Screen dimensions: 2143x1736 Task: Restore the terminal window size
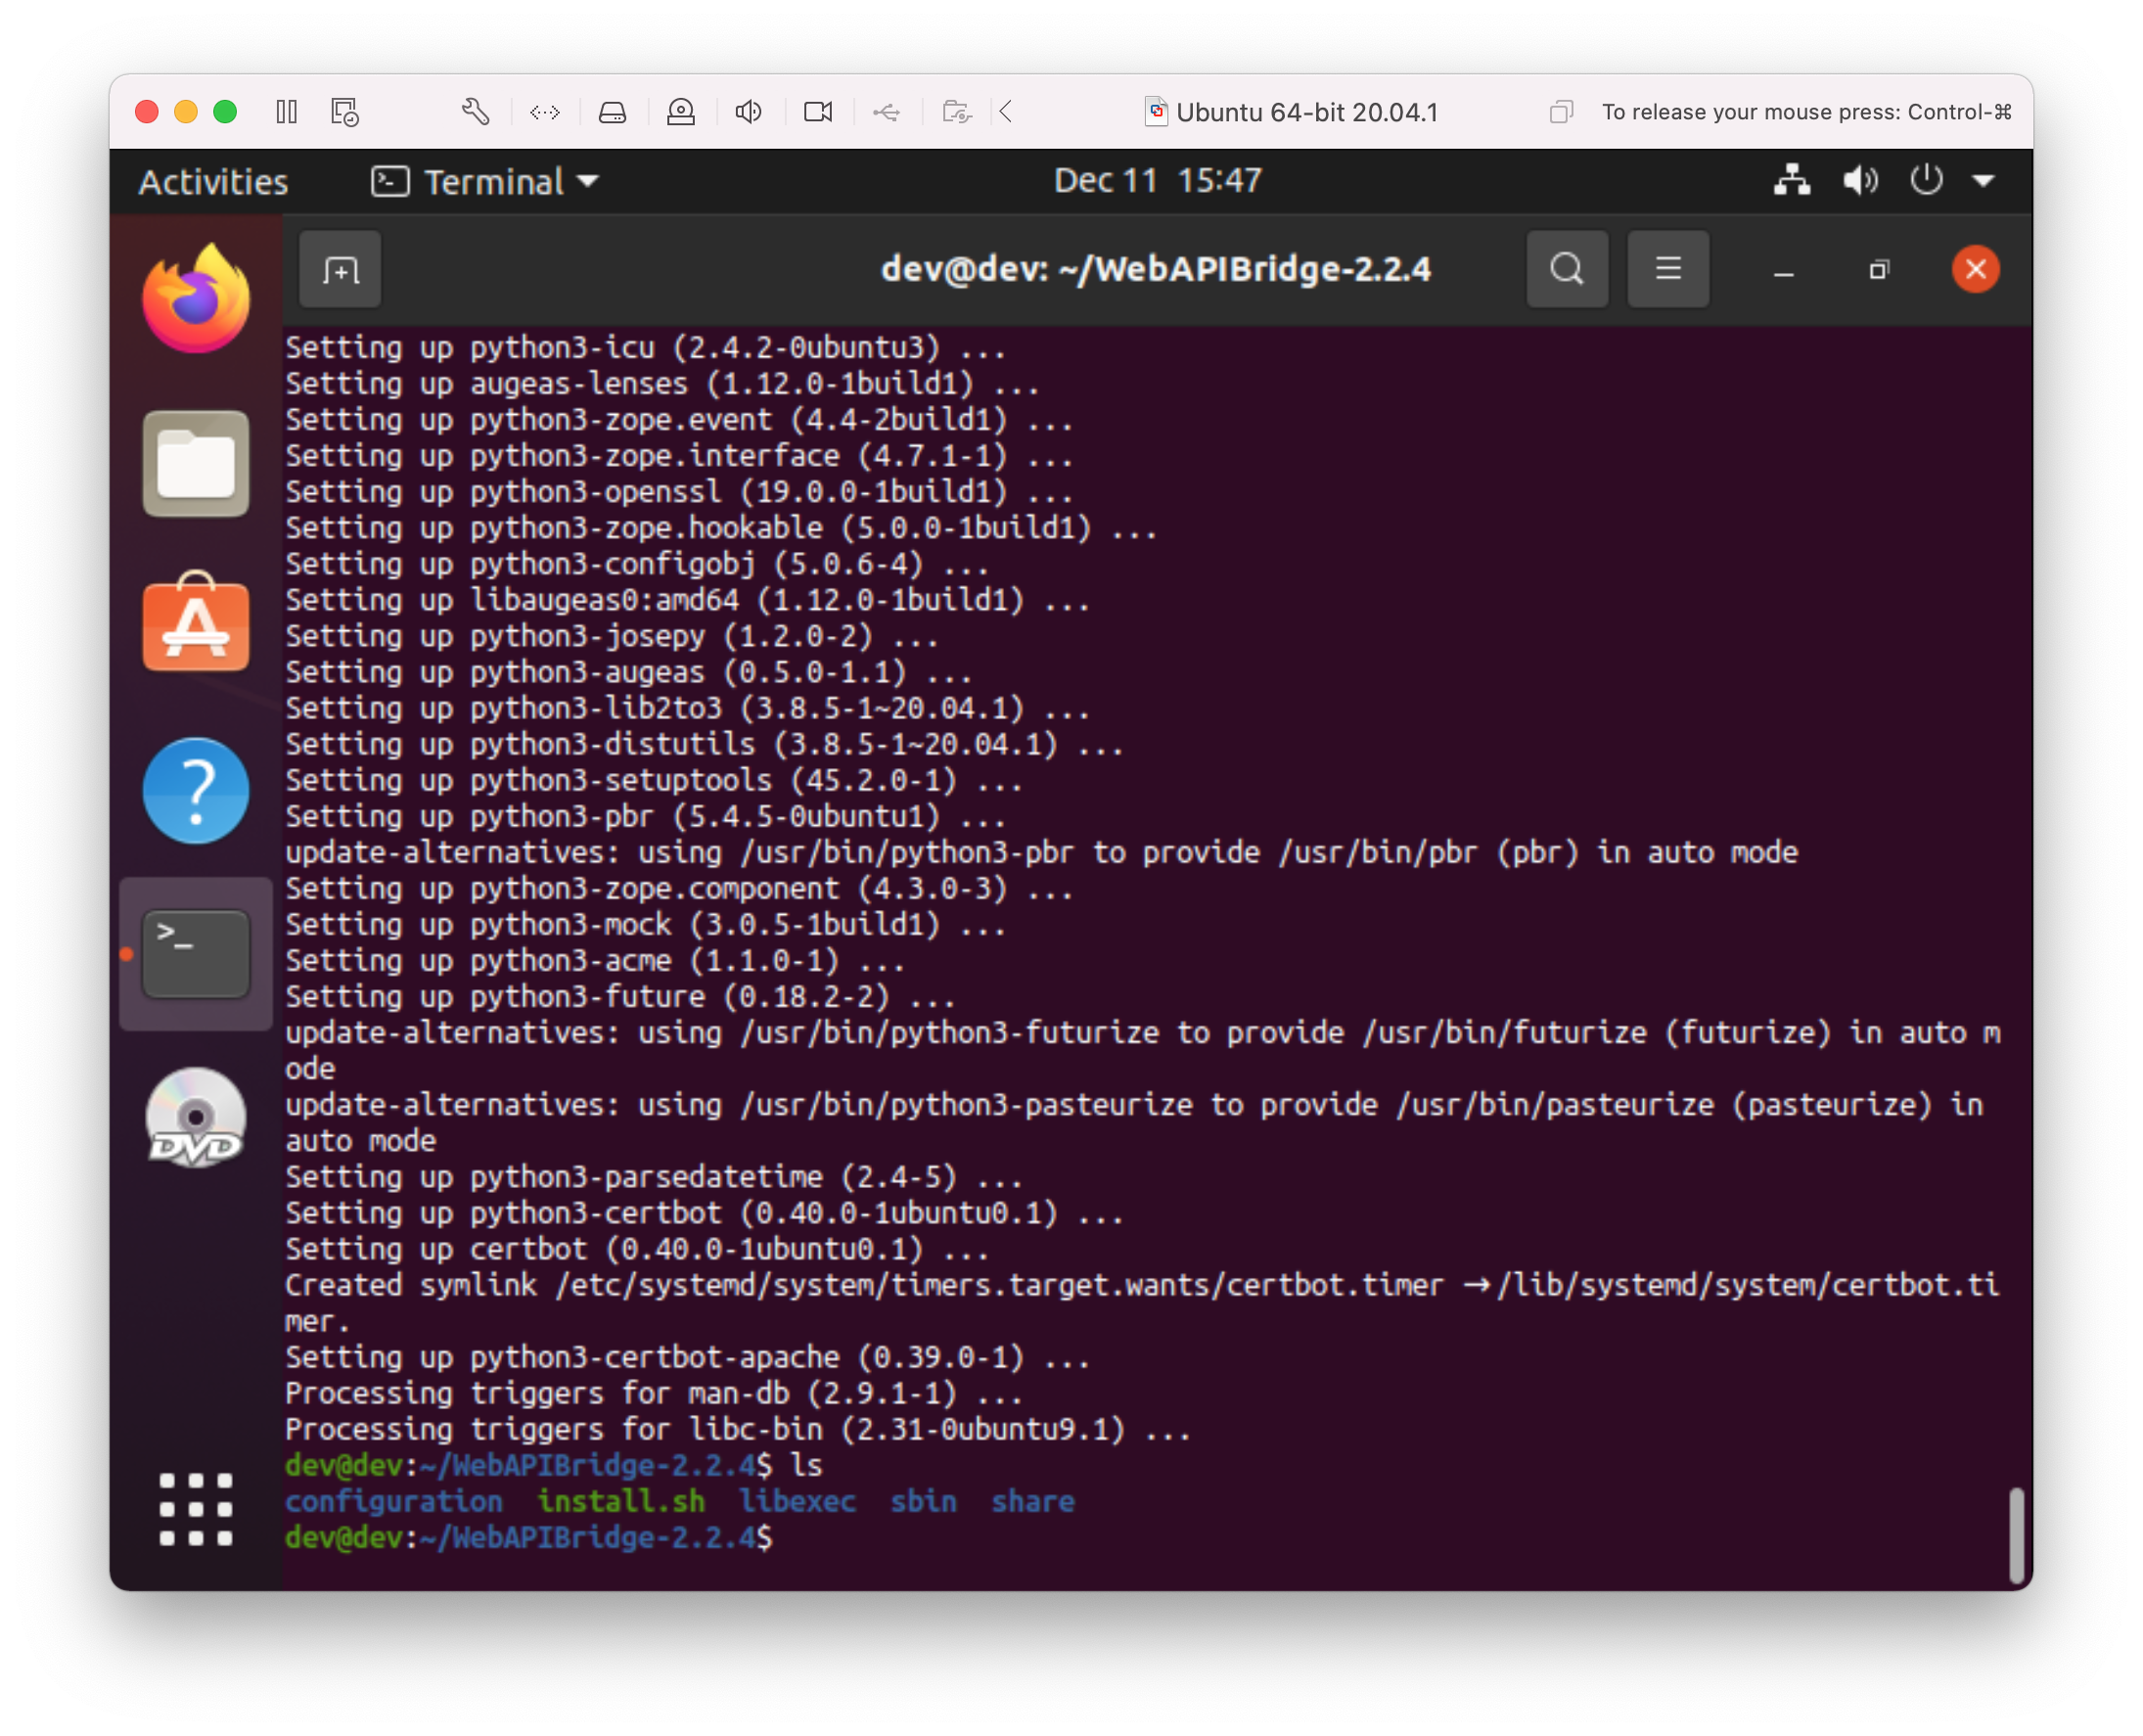coord(1879,270)
